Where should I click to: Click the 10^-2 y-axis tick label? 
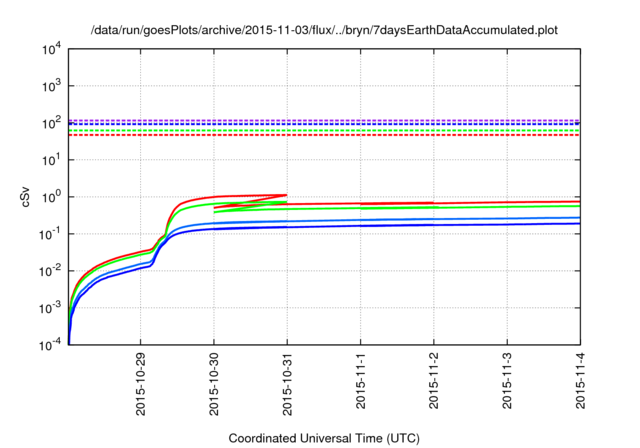[51, 271]
